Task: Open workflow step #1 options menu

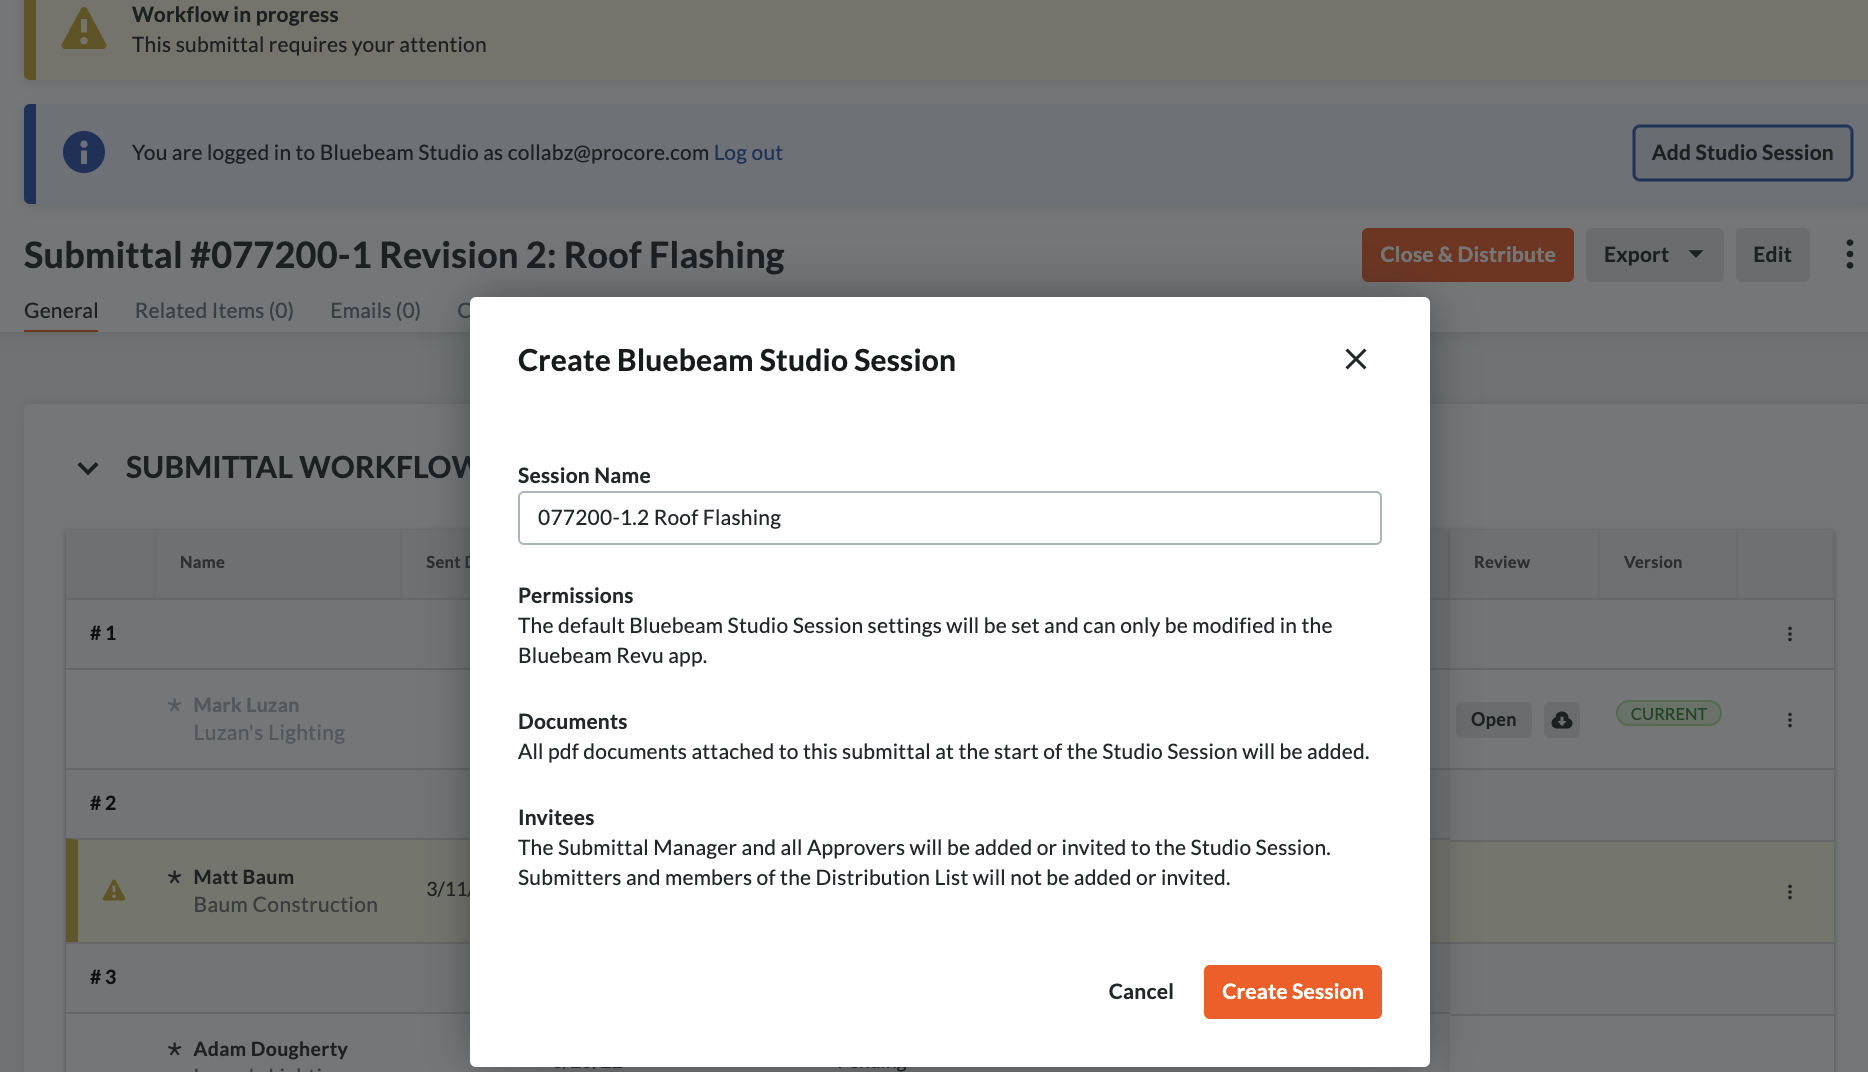Action: coord(1789,634)
